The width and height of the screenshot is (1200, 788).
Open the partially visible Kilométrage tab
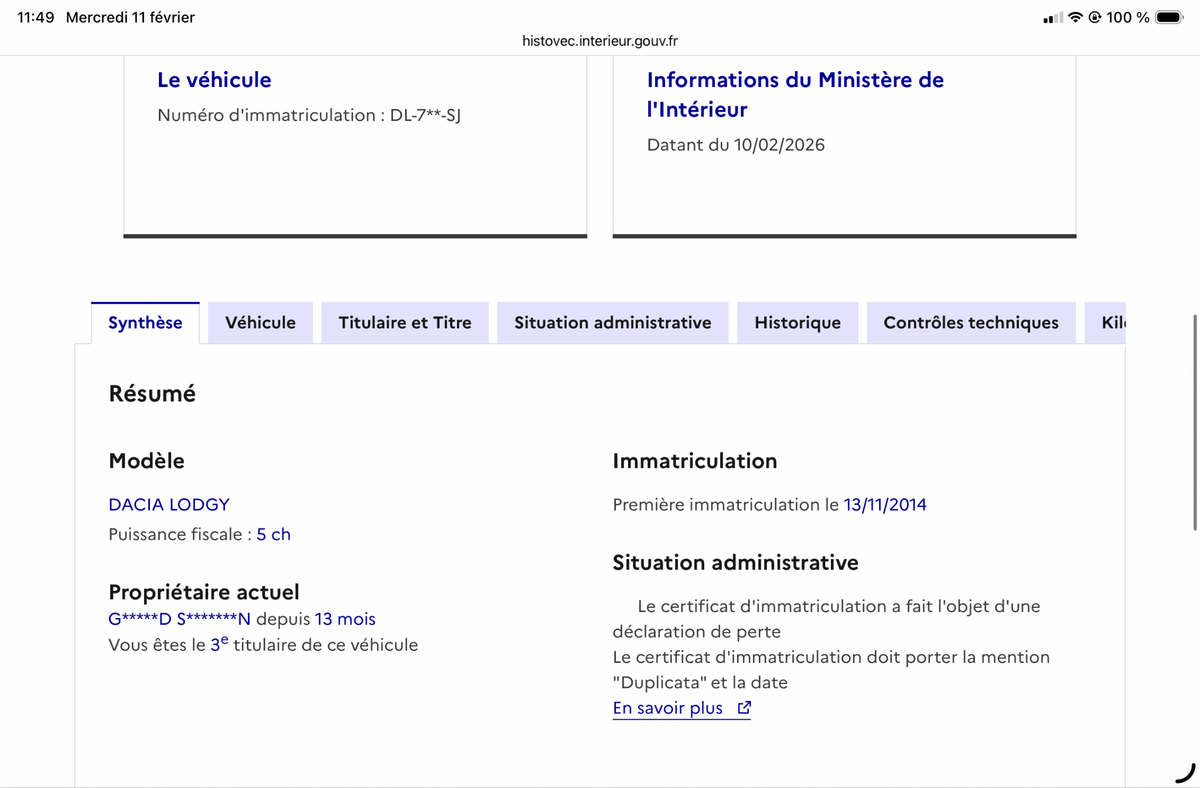[1105, 322]
